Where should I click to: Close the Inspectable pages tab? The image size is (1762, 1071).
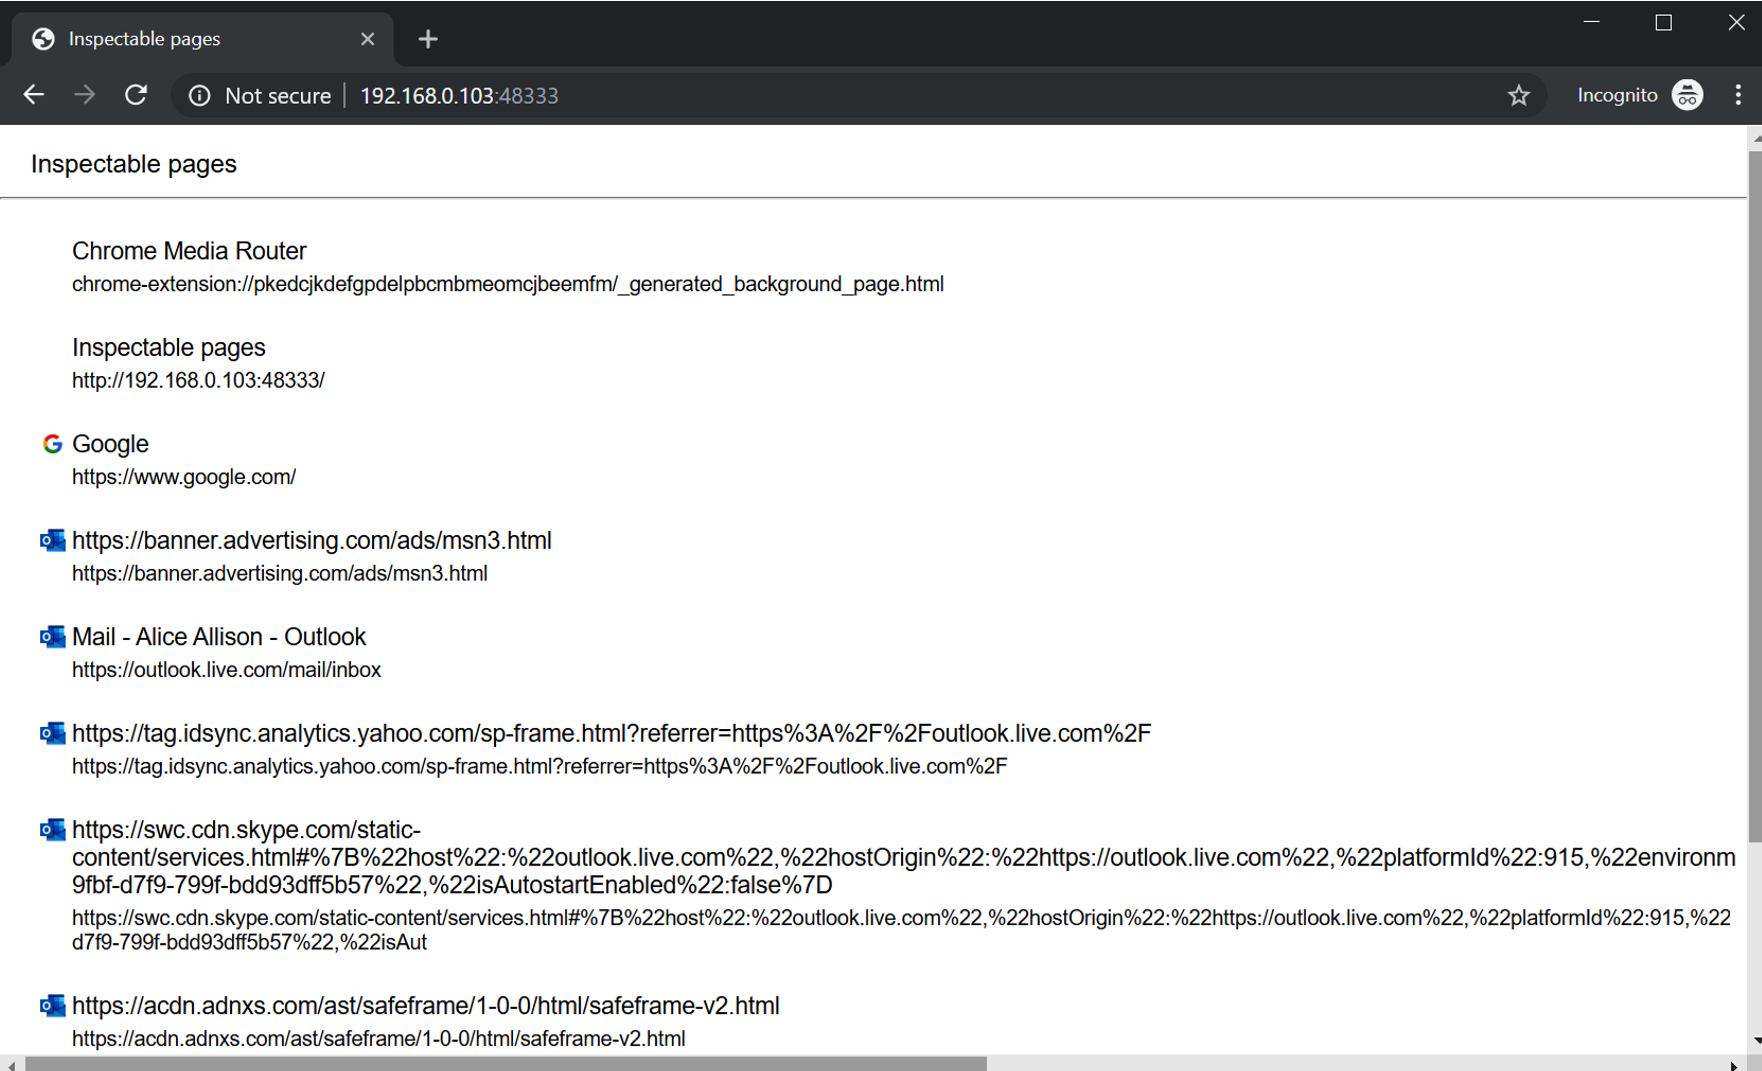click(367, 39)
